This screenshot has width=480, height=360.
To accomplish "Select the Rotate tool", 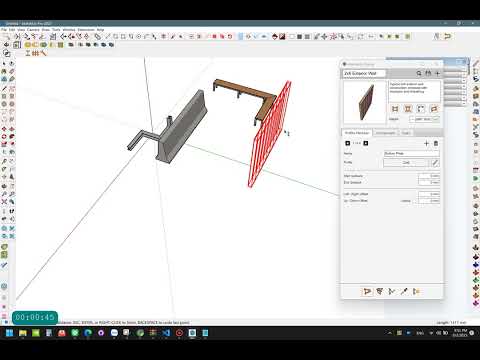I will 4,137.
